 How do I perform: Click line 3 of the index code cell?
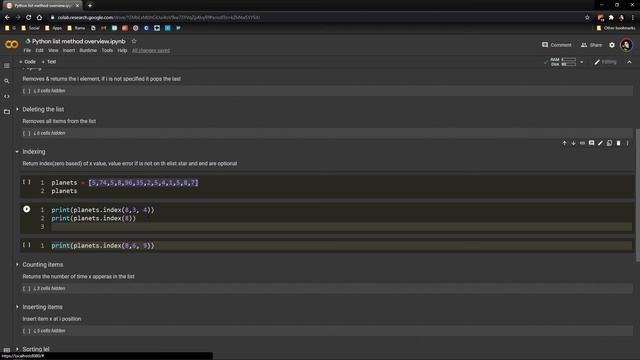coord(341,227)
